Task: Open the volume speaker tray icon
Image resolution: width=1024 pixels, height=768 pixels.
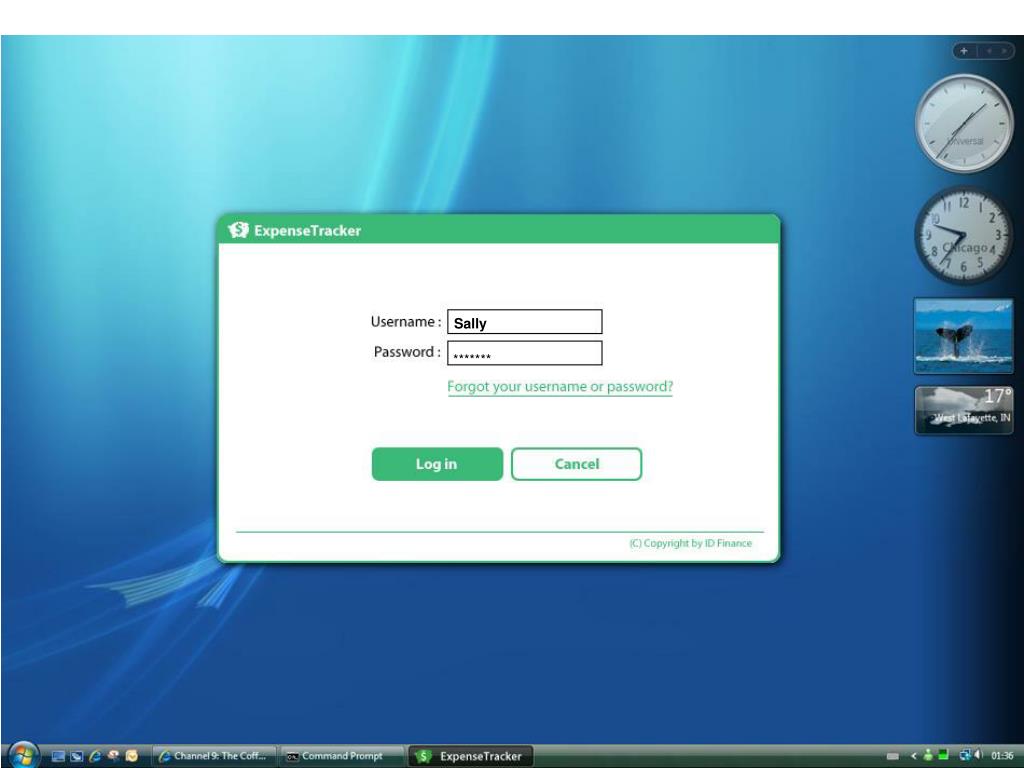Action: [978, 755]
